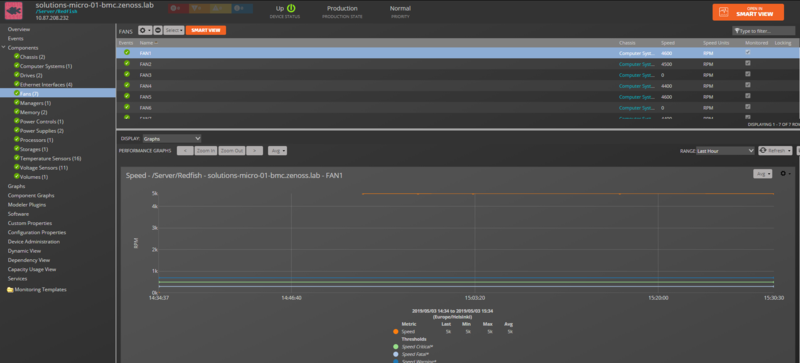This screenshot has height=363, width=800.
Task: Click the graph settings gear icon
Action: (784, 174)
